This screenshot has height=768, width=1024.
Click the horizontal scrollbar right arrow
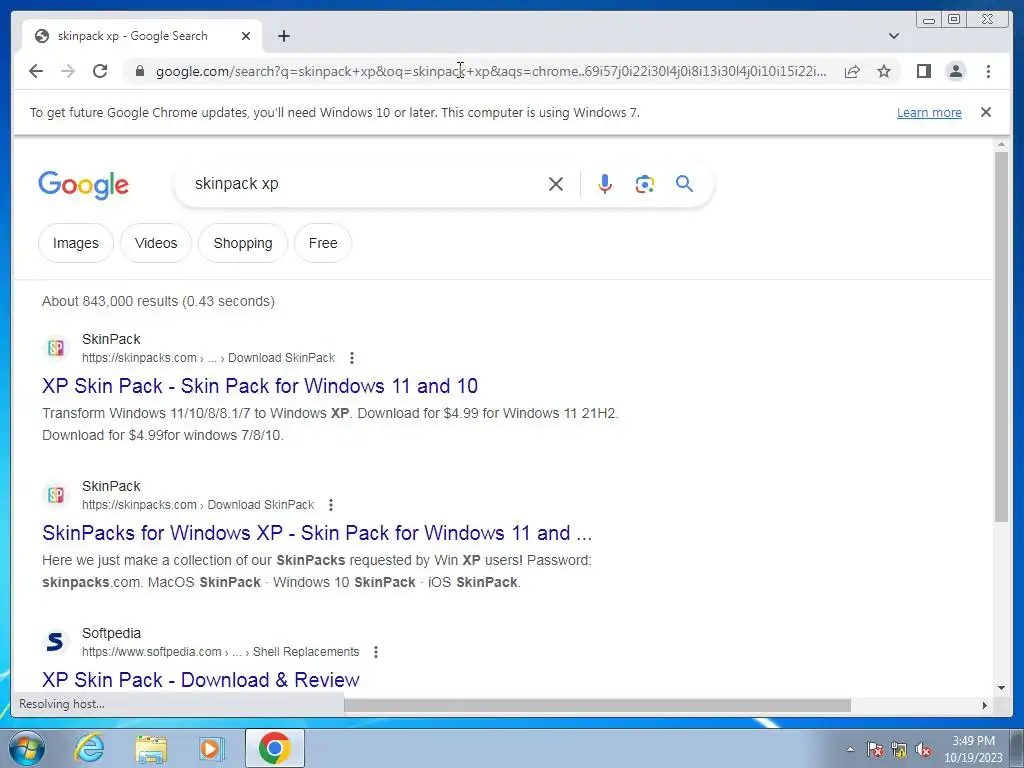985,705
